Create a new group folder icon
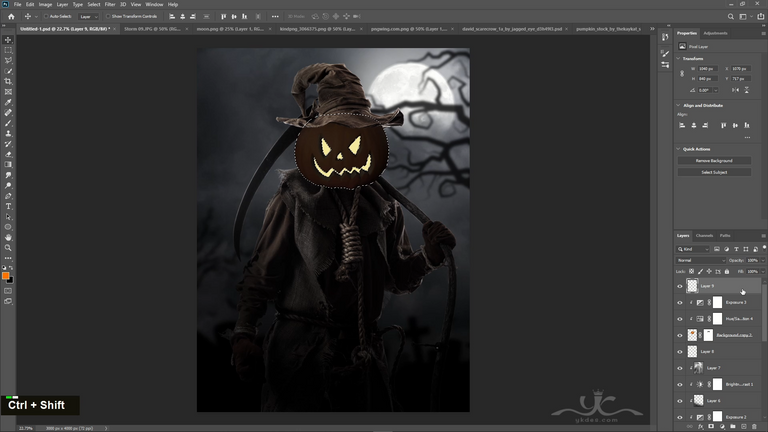Image resolution: width=768 pixels, height=432 pixels. 733,427
